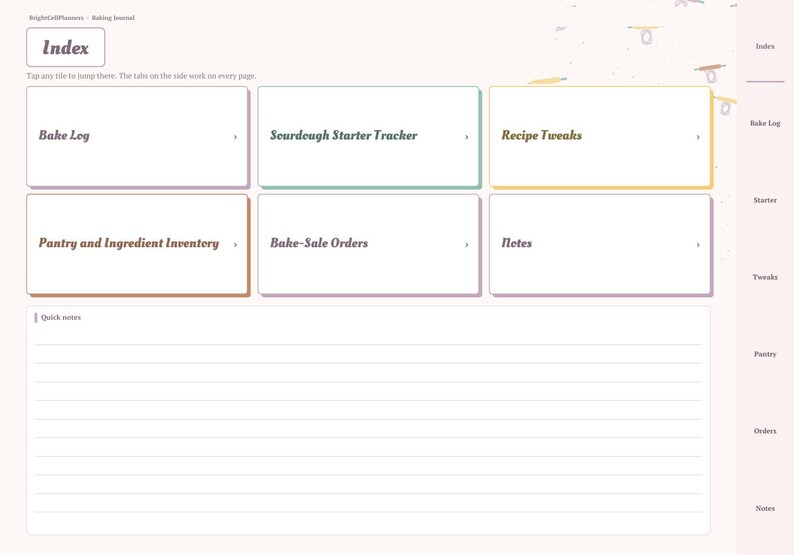
Task: Click the chevron on Bake-Sale Orders tile
Action: tap(466, 245)
